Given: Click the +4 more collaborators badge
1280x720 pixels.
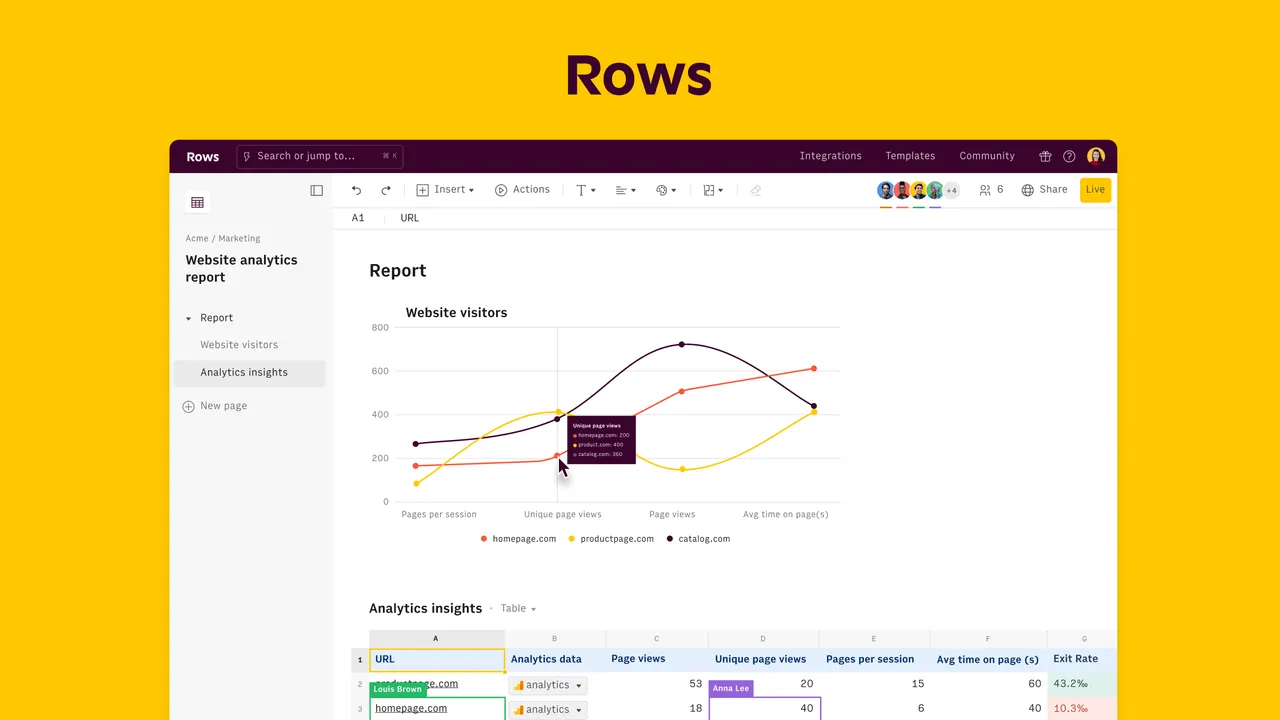Looking at the screenshot, I should [x=952, y=190].
